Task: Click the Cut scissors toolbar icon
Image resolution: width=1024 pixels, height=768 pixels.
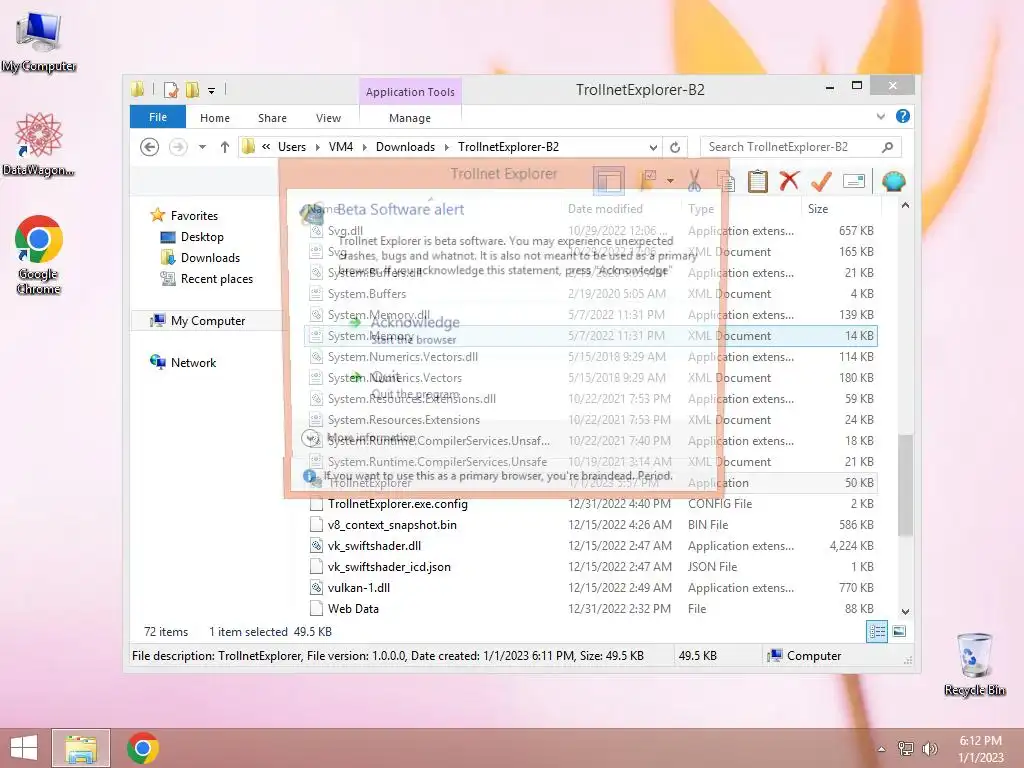Action: [694, 181]
